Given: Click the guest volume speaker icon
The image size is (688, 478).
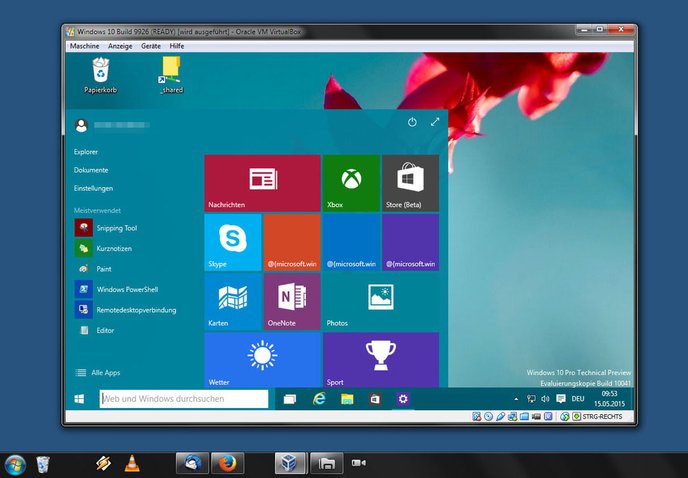Looking at the screenshot, I should [x=545, y=399].
